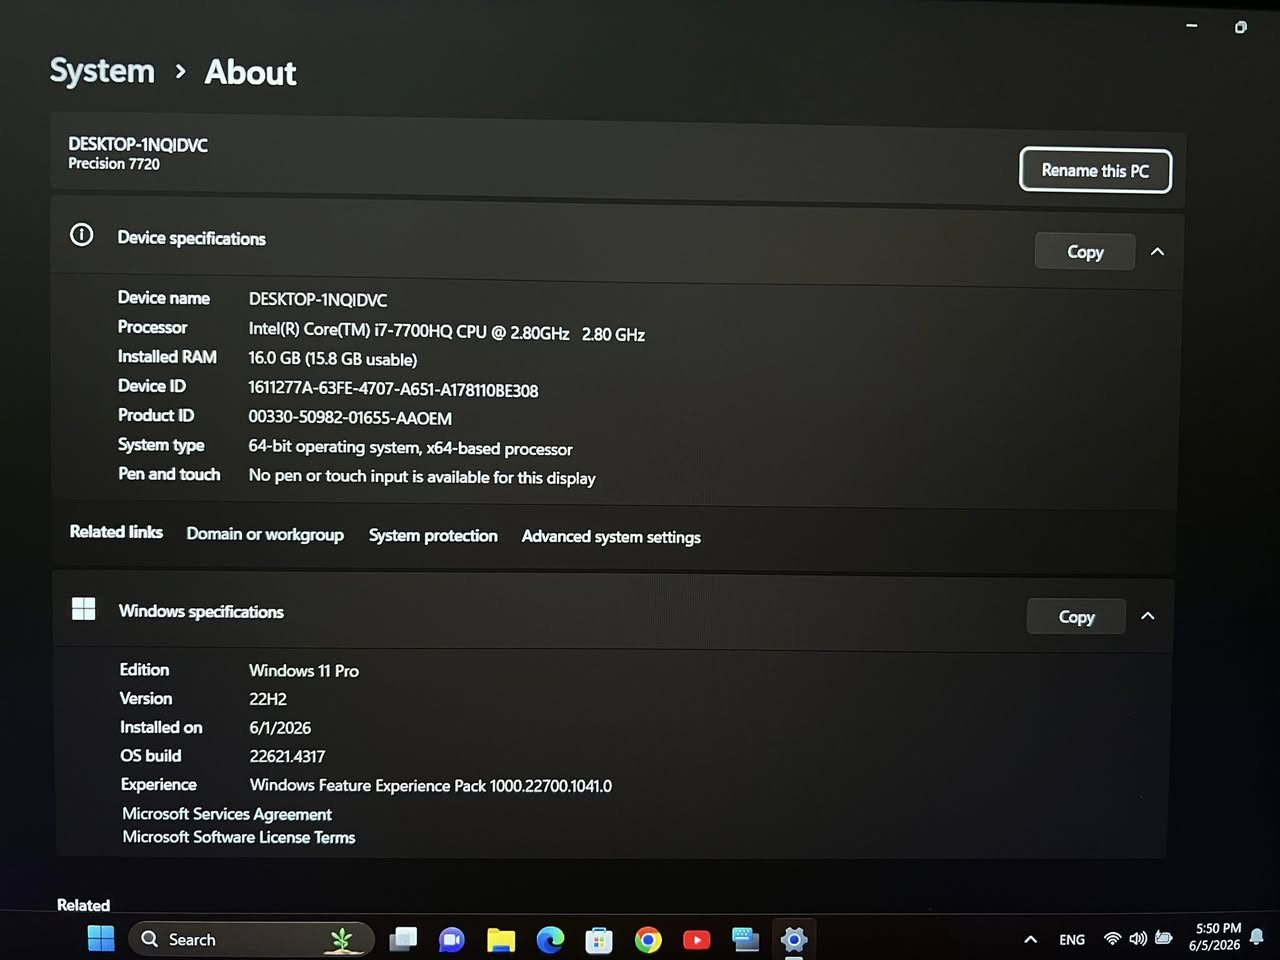Click the Windows Feature Experience Pack text

431,786
